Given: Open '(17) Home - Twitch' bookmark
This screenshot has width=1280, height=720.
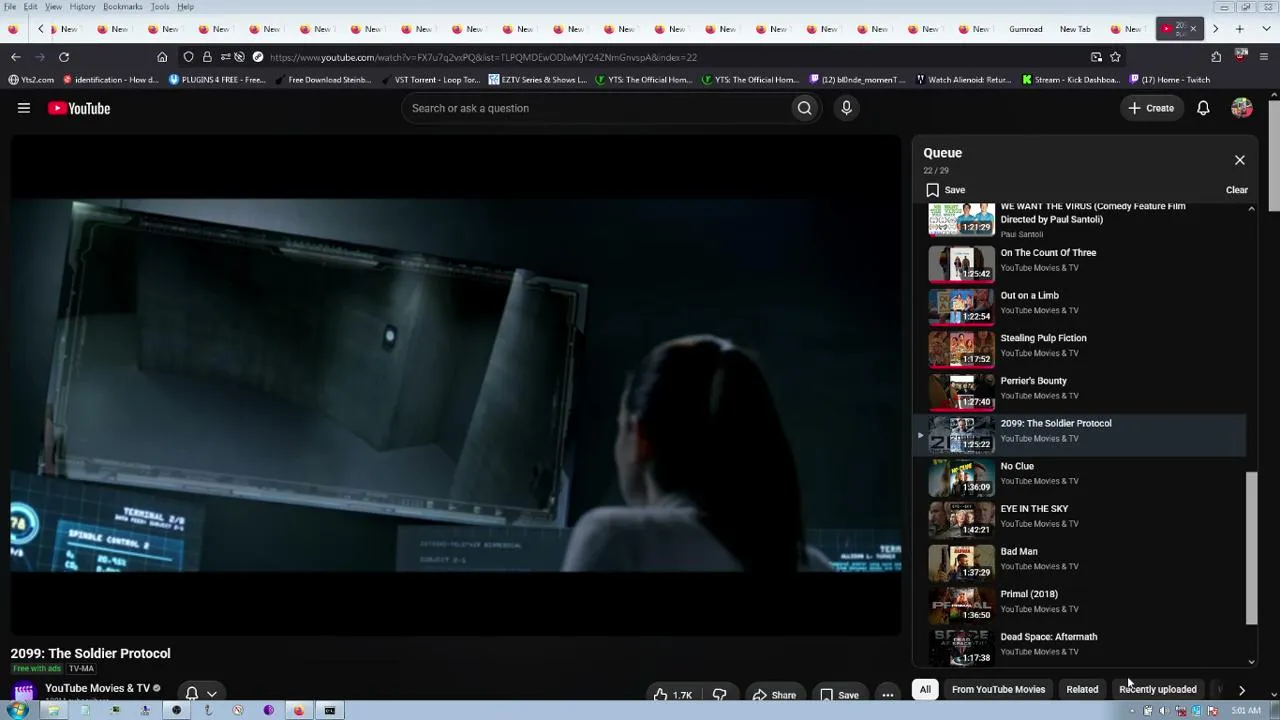Looking at the screenshot, I should coord(1168,80).
